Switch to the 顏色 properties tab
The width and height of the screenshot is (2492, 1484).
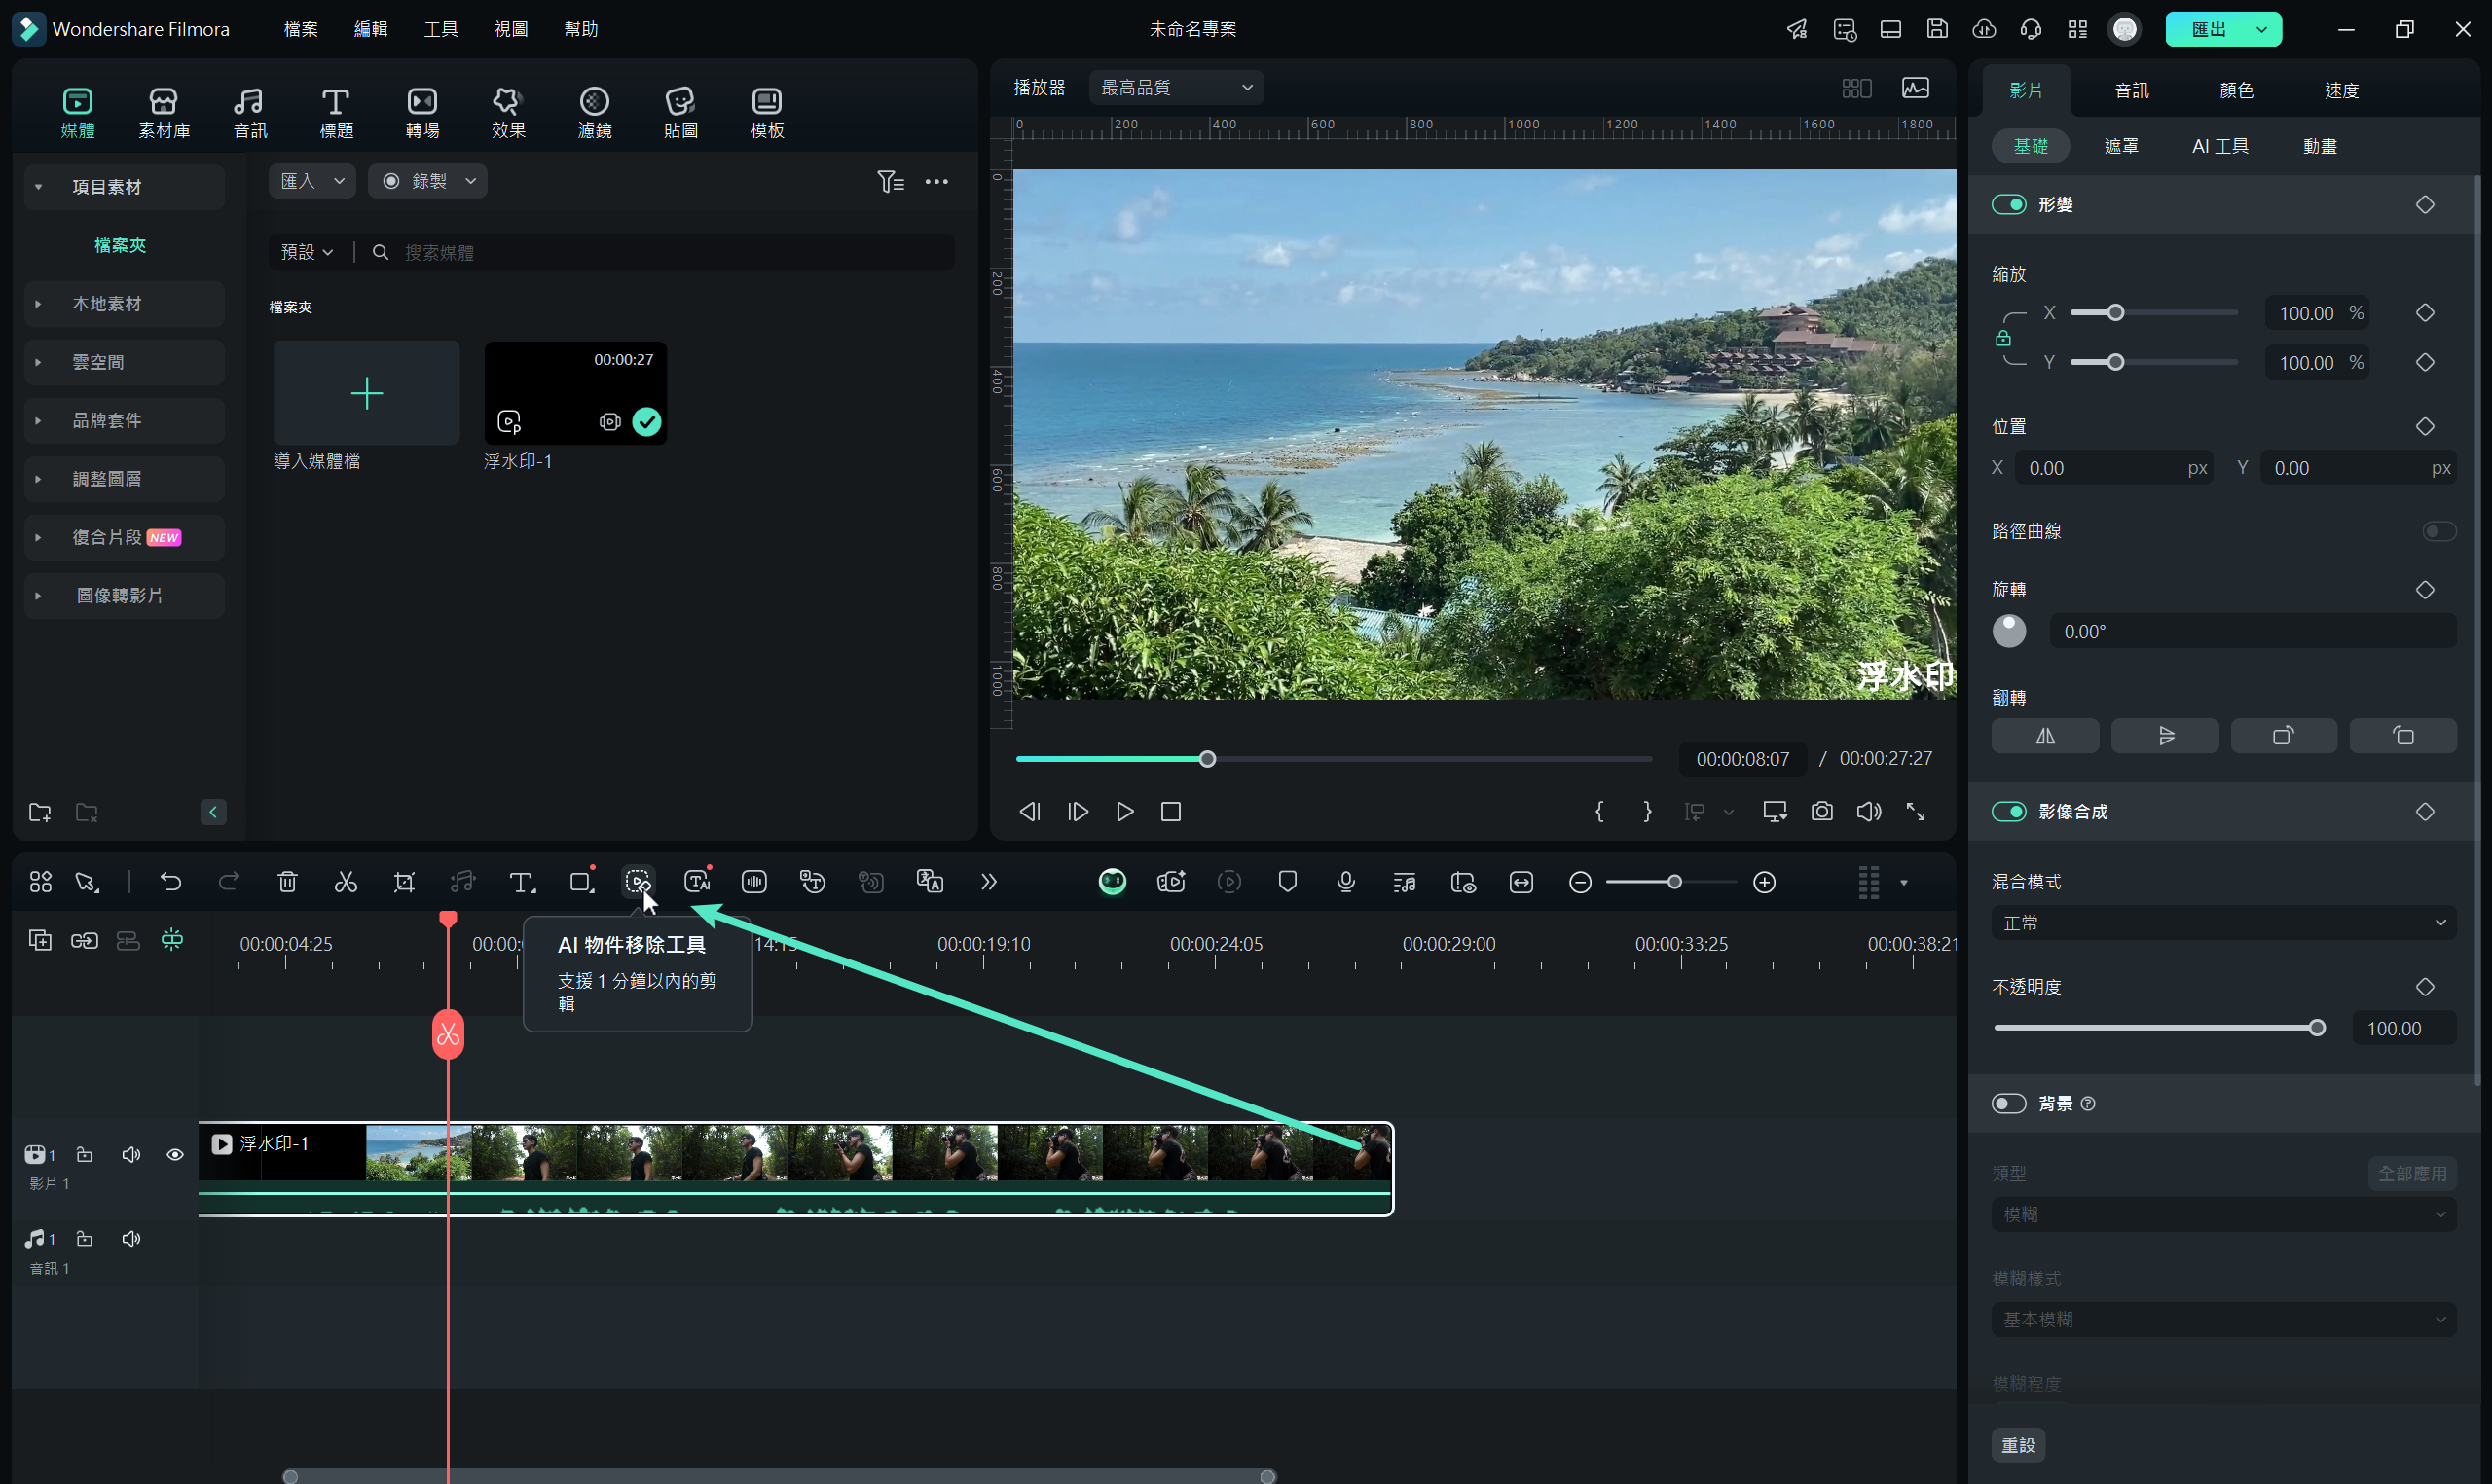pos(2236,90)
